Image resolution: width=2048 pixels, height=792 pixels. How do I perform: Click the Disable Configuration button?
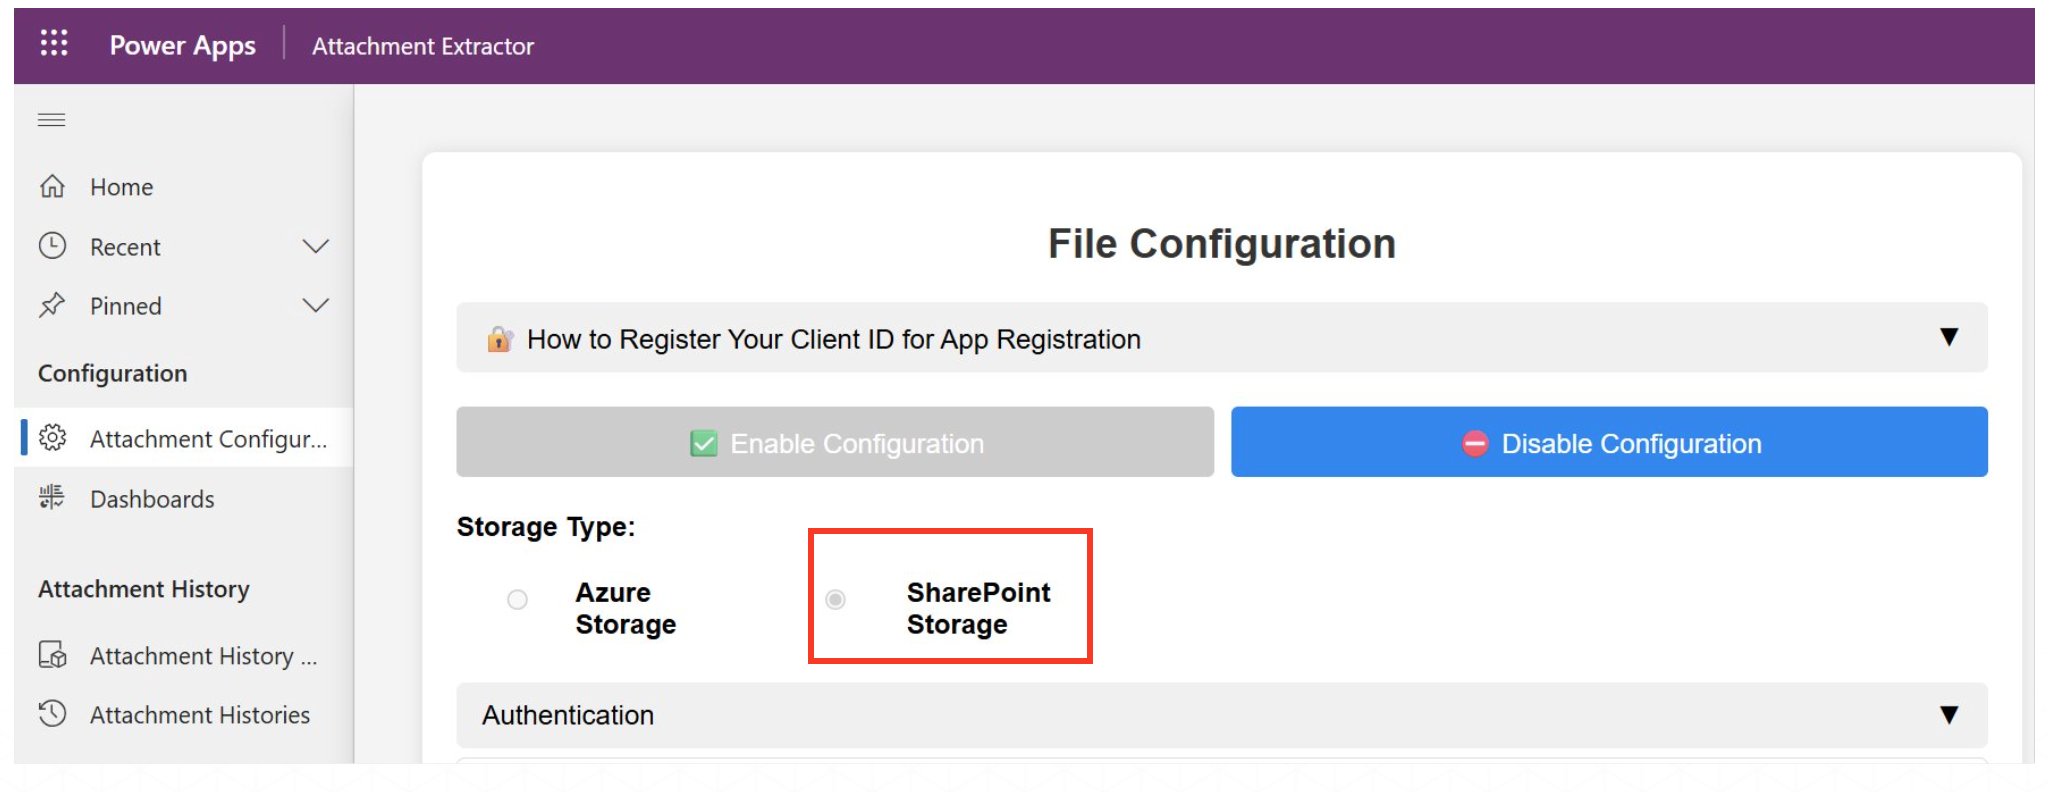[x=1608, y=442]
